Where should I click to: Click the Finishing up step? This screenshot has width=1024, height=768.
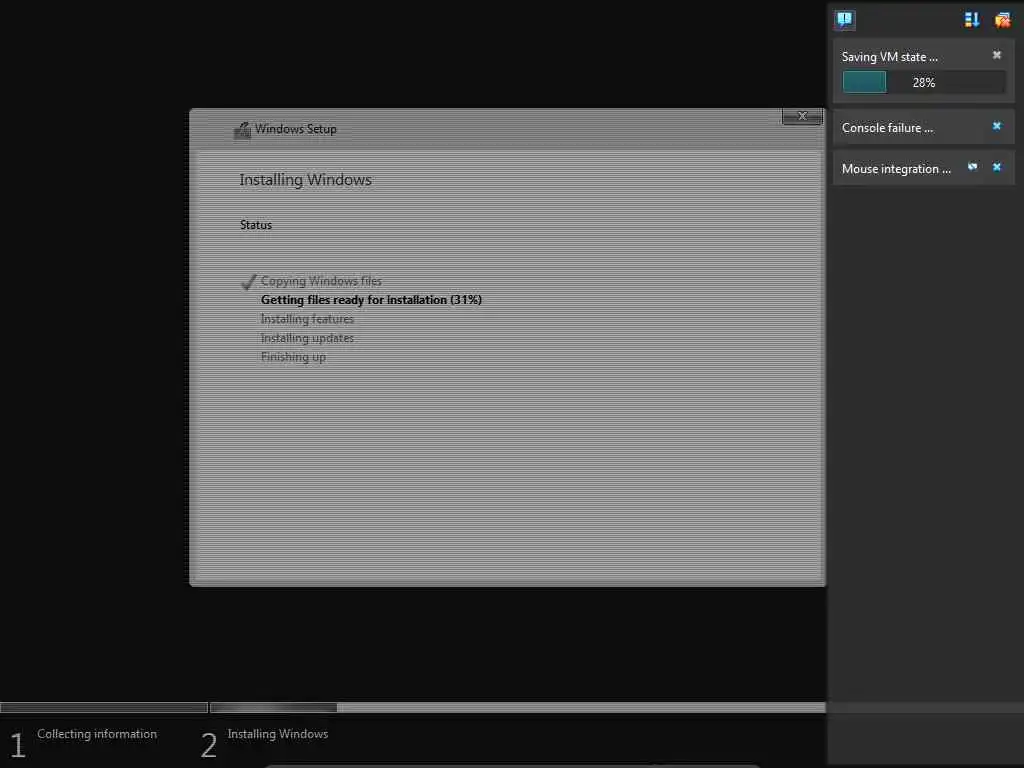point(293,357)
